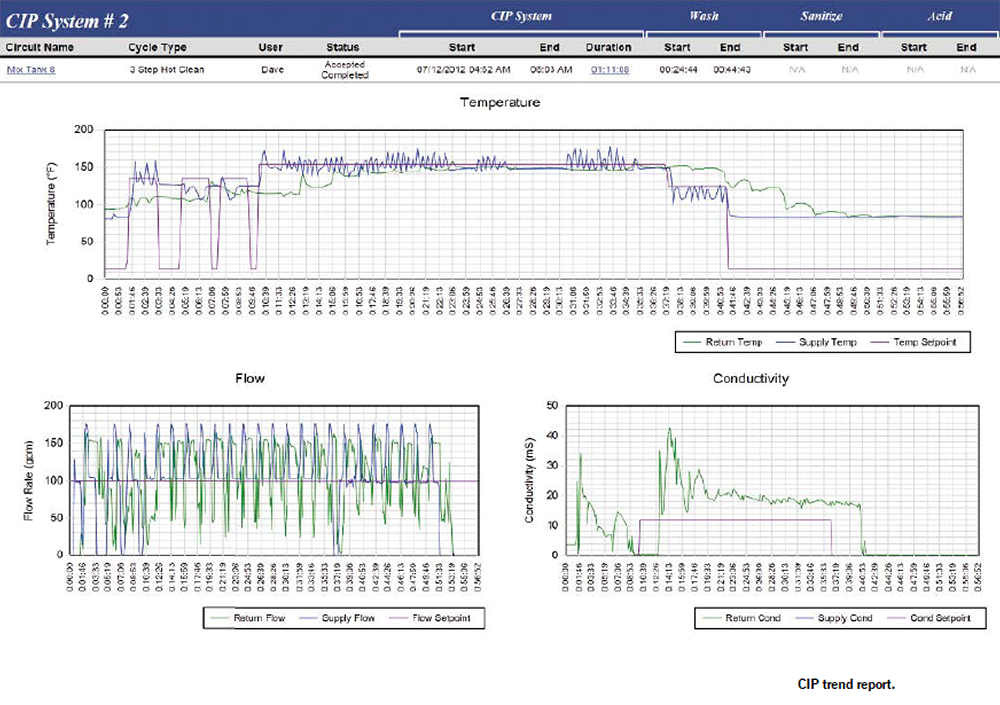Click the 'Accepted Completed' status cell
Image resolution: width=1000 pixels, height=705 pixels.
344,70
